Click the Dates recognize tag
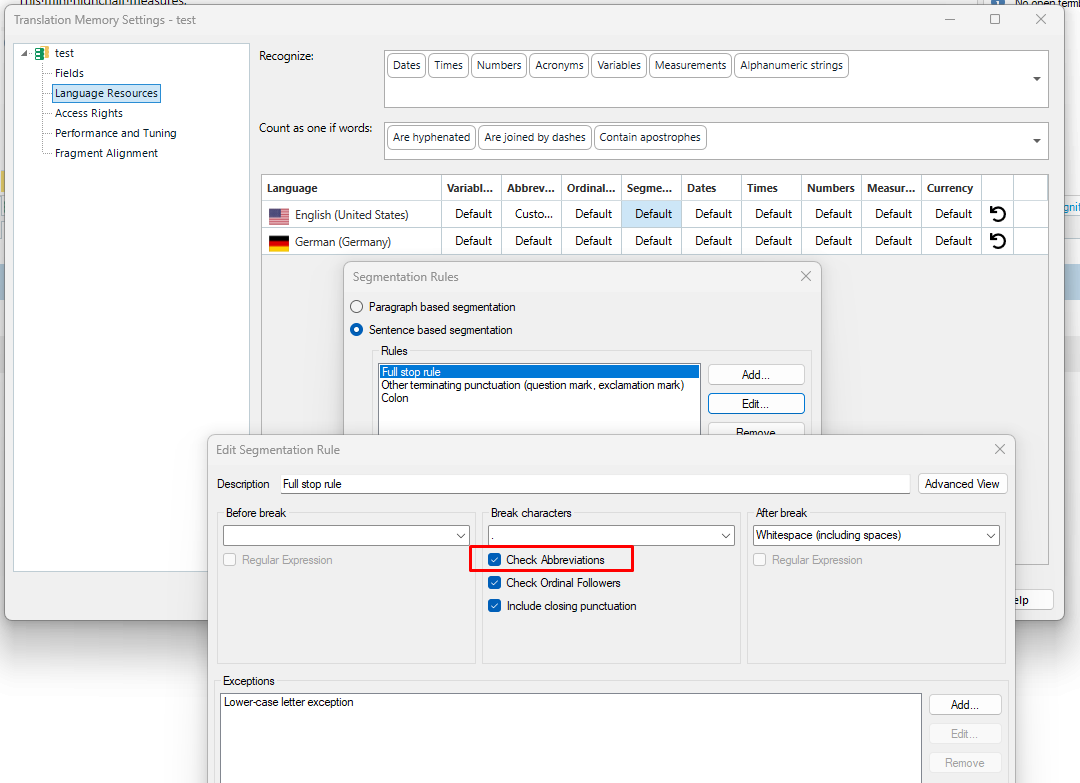This screenshot has height=783, width=1080. click(x=406, y=65)
